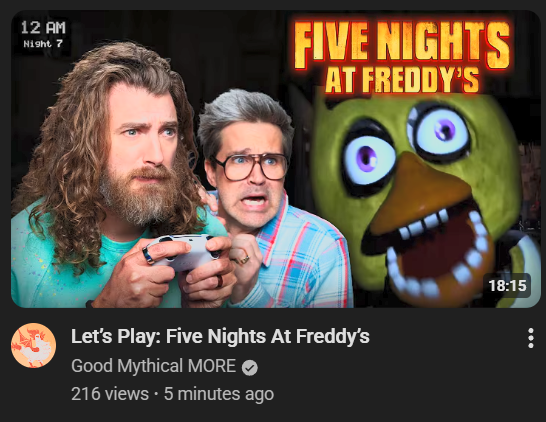Click the 12 AM clock overlay in thumbnail
This screenshot has height=422, width=546.
(43, 28)
